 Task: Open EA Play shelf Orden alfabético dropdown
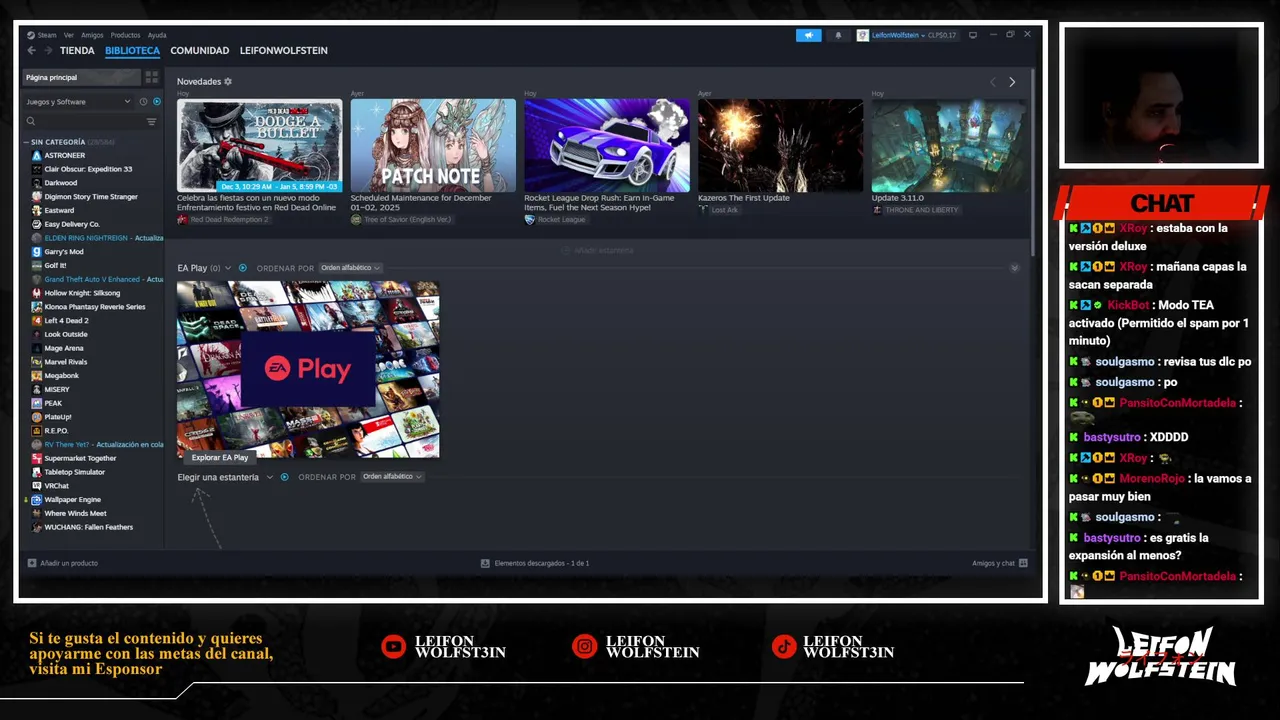click(x=350, y=268)
